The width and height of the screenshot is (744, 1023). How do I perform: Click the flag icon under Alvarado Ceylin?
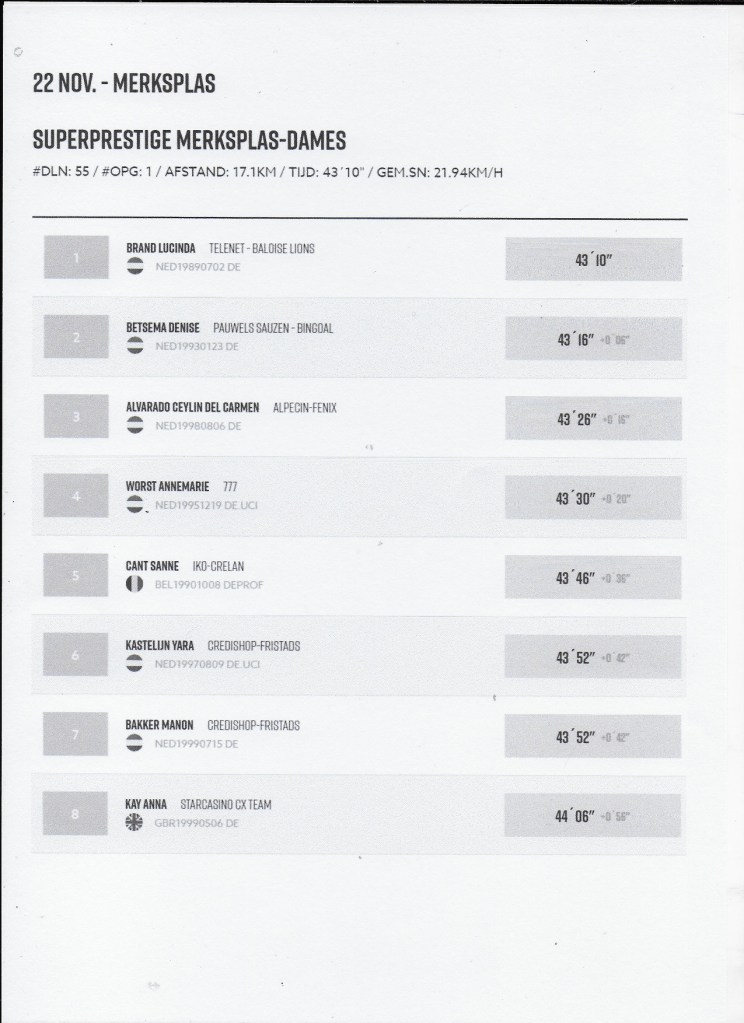coord(135,426)
